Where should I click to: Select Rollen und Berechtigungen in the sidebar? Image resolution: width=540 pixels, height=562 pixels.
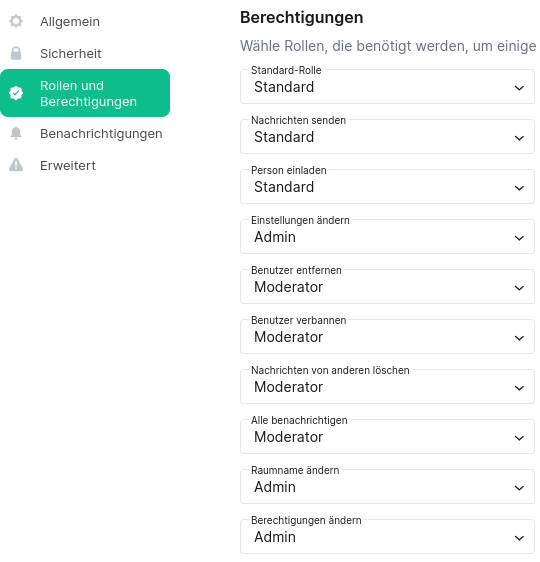pyautogui.click(x=85, y=93)
